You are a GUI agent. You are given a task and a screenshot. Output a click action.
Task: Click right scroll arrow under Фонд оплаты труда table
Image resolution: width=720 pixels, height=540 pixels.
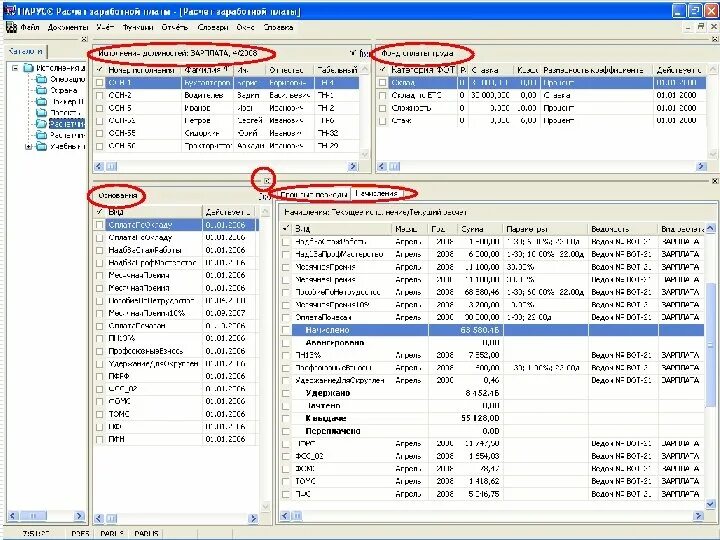coord(701,166)
